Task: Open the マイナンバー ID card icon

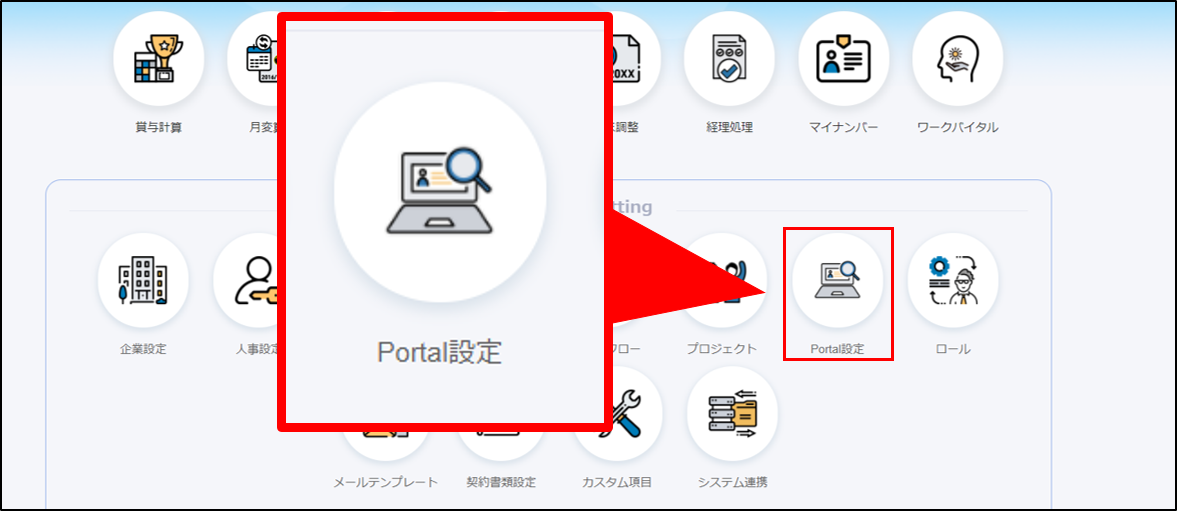Action: pos(843,58)
